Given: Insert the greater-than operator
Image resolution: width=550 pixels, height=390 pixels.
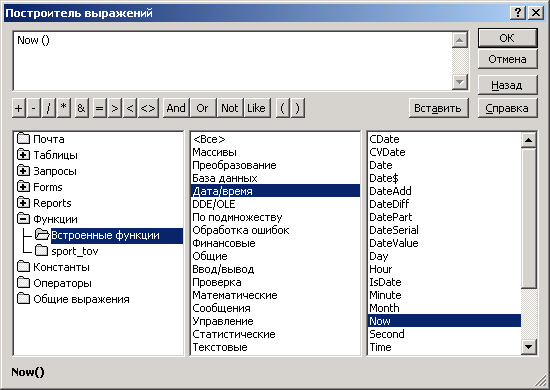Looking at the screenshot, I should point(115,108).
